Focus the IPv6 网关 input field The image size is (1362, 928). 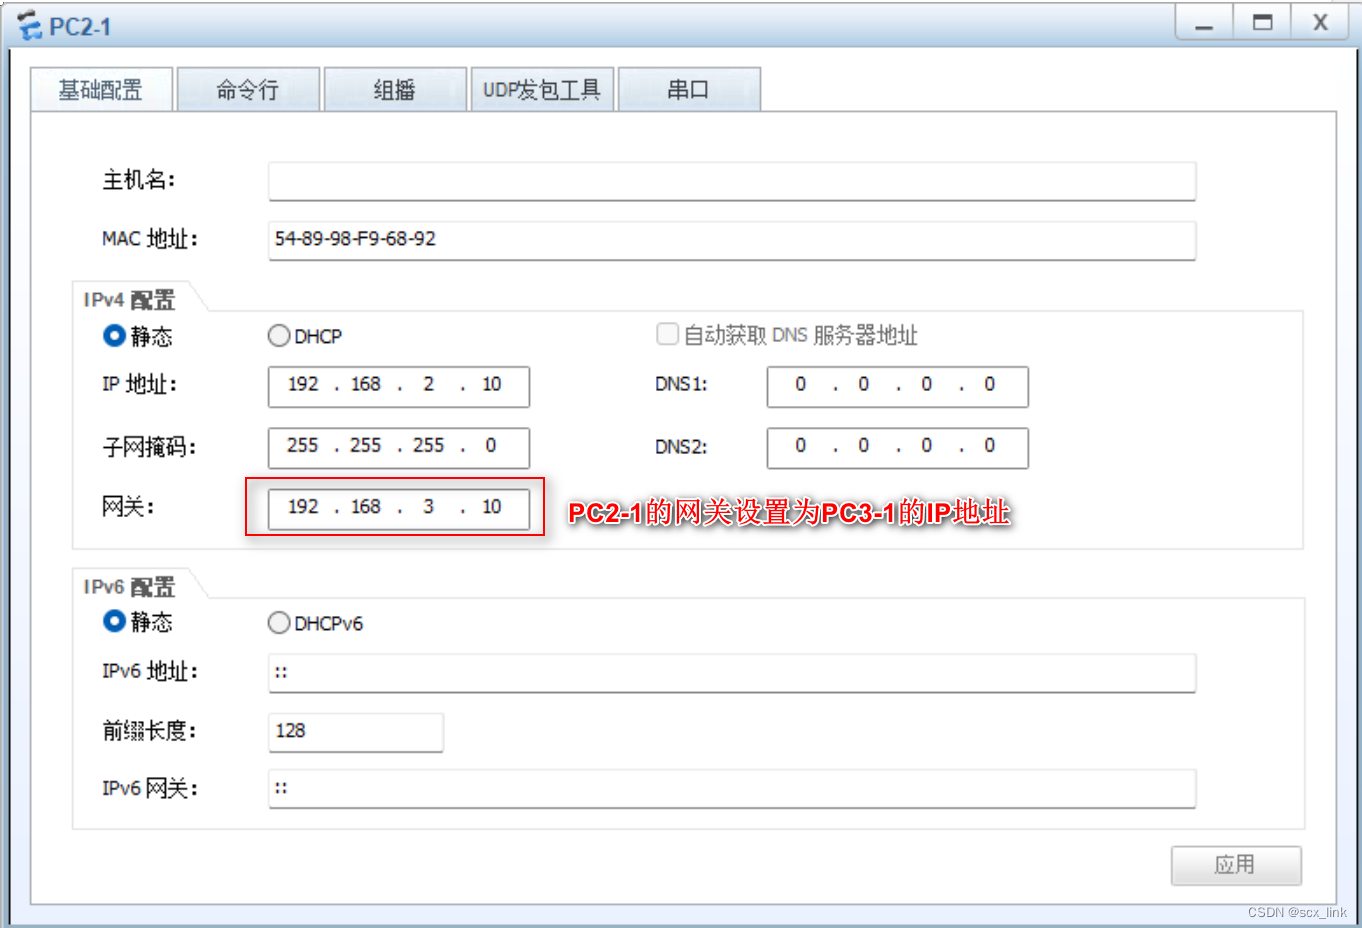(x=732, y=788)
